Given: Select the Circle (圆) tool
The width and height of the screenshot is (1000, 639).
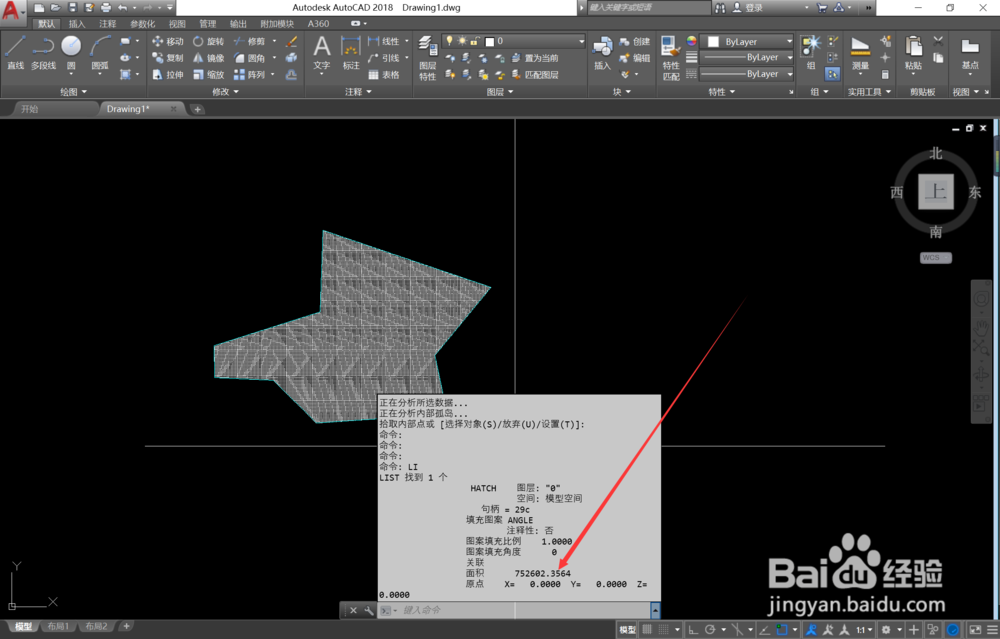Looking at the screenshot, I should point(71,52).
